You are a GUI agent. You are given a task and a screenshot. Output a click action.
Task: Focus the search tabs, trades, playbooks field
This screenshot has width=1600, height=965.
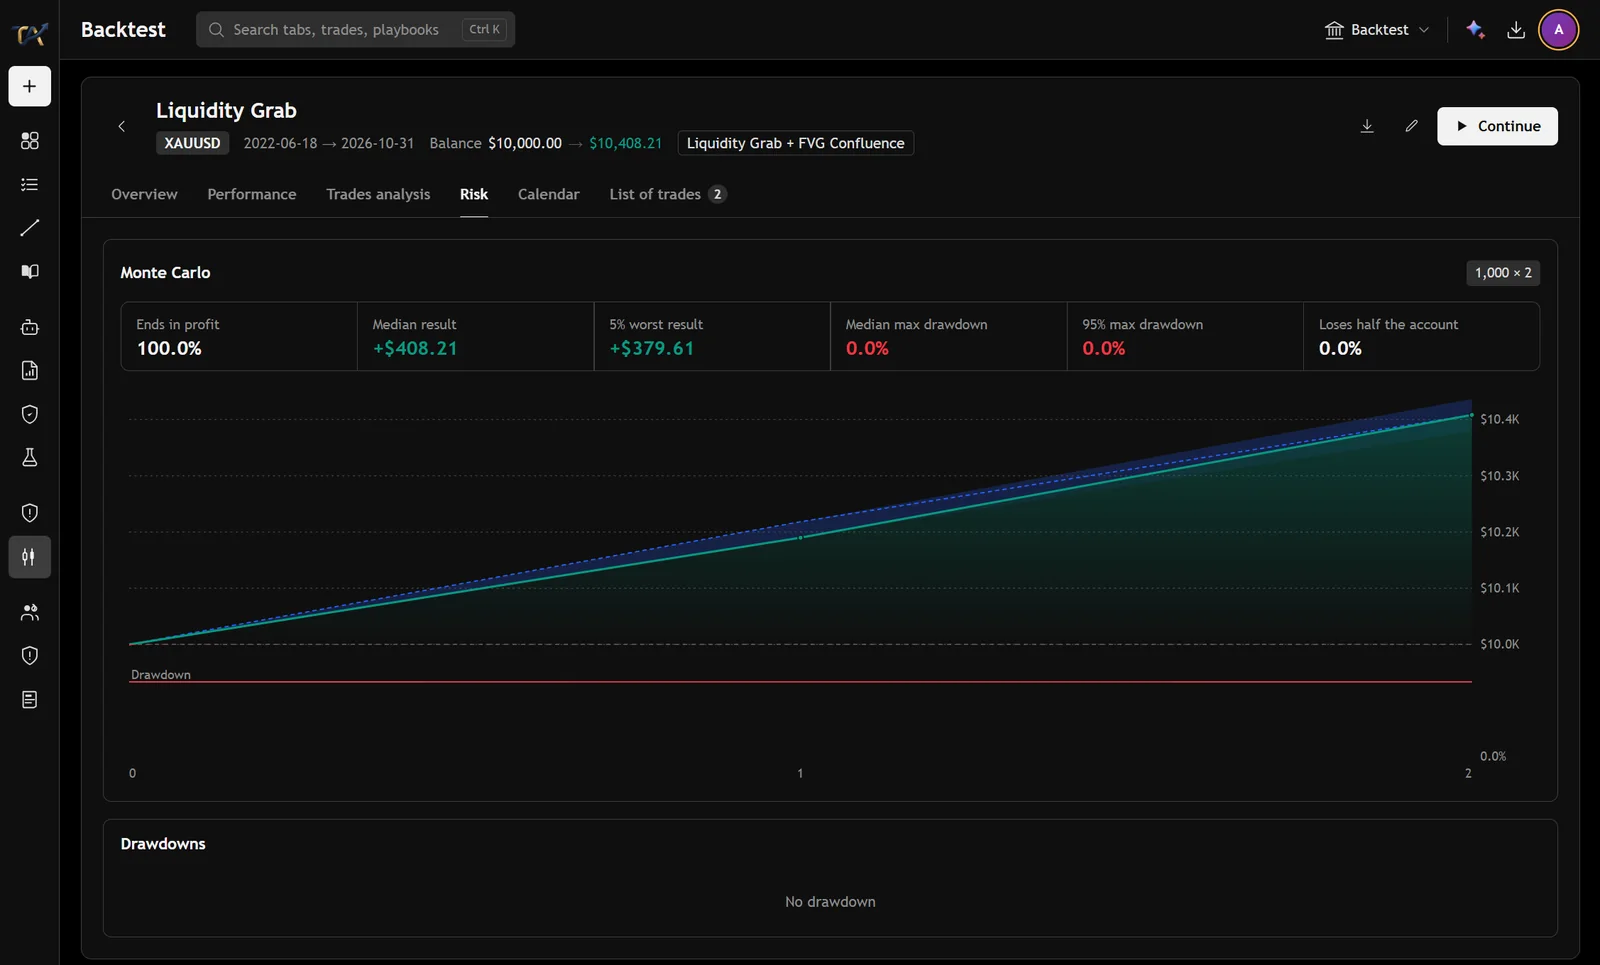tap(355, 30)
